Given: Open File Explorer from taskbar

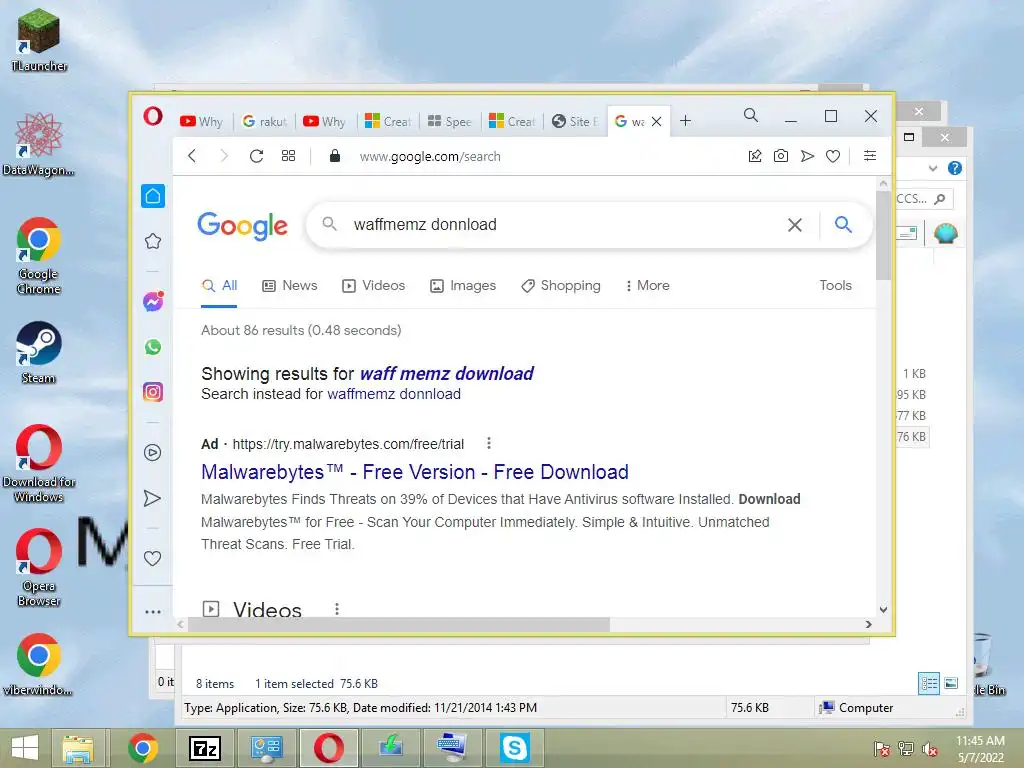Looking at the screenshot, I should click(x=78, y=748).
